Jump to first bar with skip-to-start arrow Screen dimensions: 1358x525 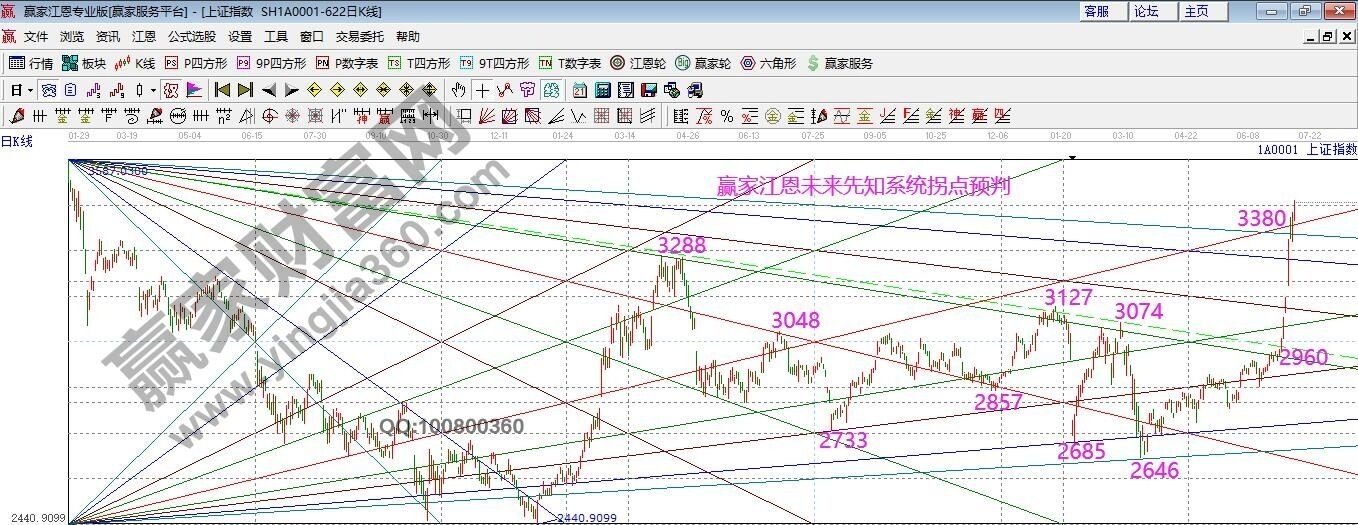pos(222,90)
